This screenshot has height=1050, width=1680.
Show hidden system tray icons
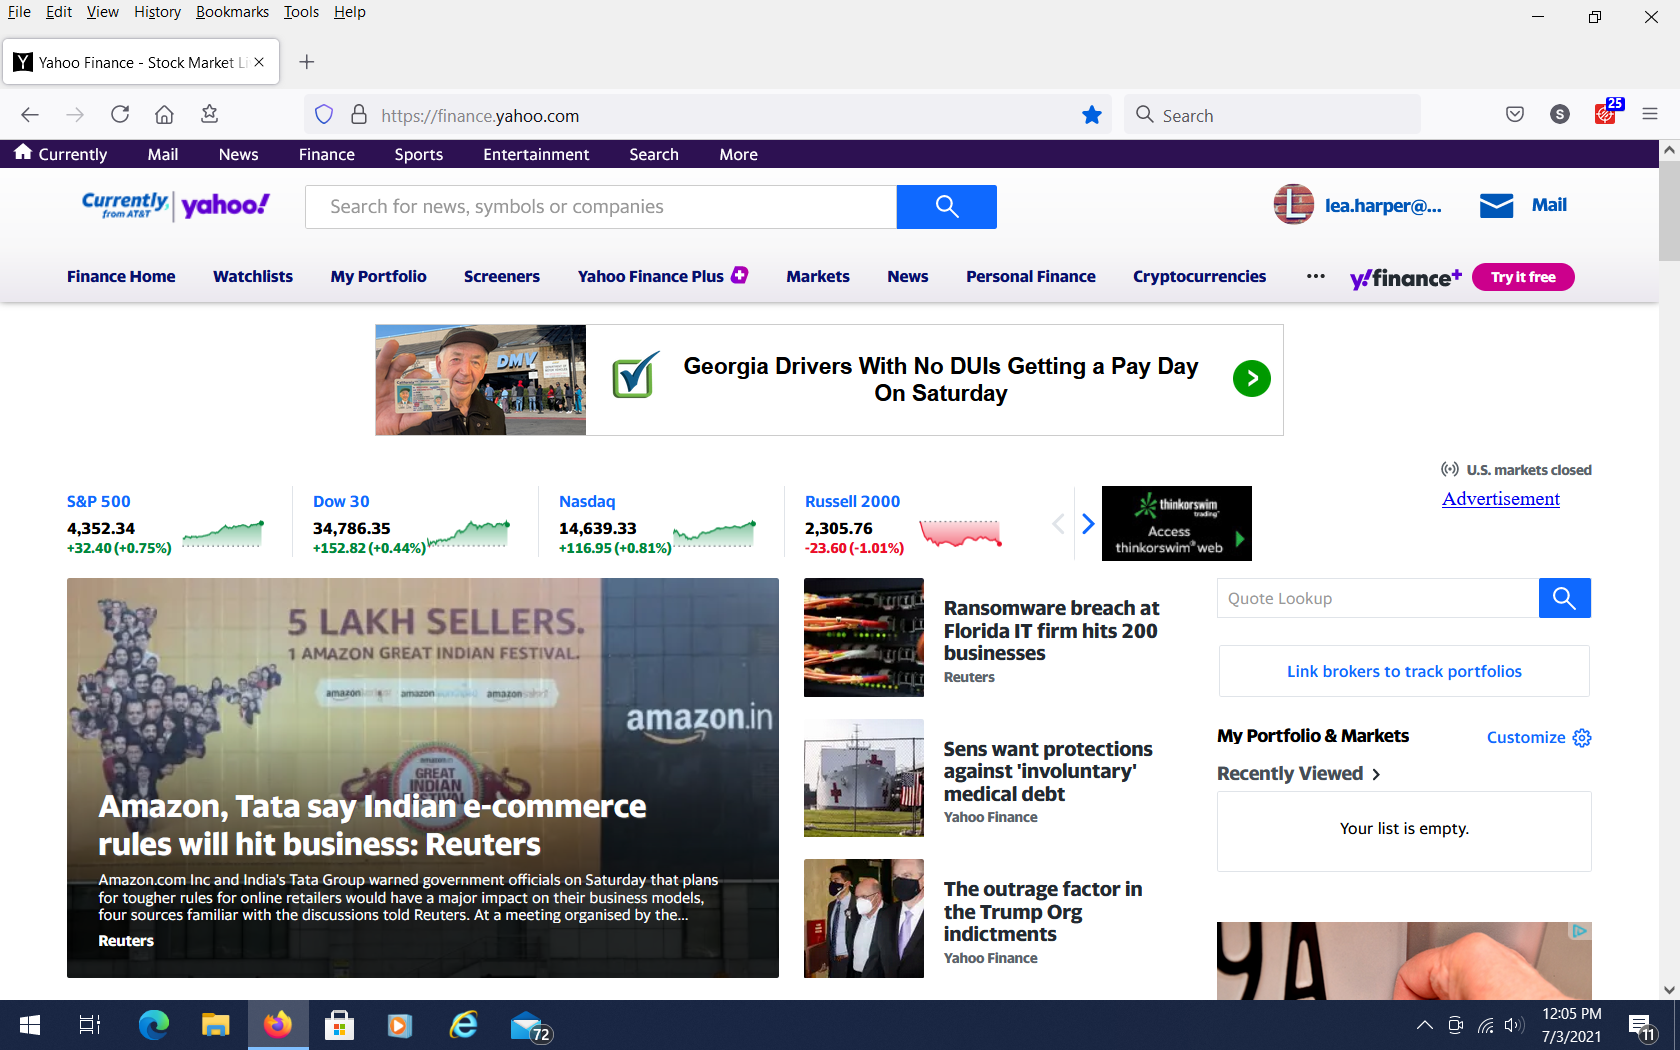coord(1424,1025)
